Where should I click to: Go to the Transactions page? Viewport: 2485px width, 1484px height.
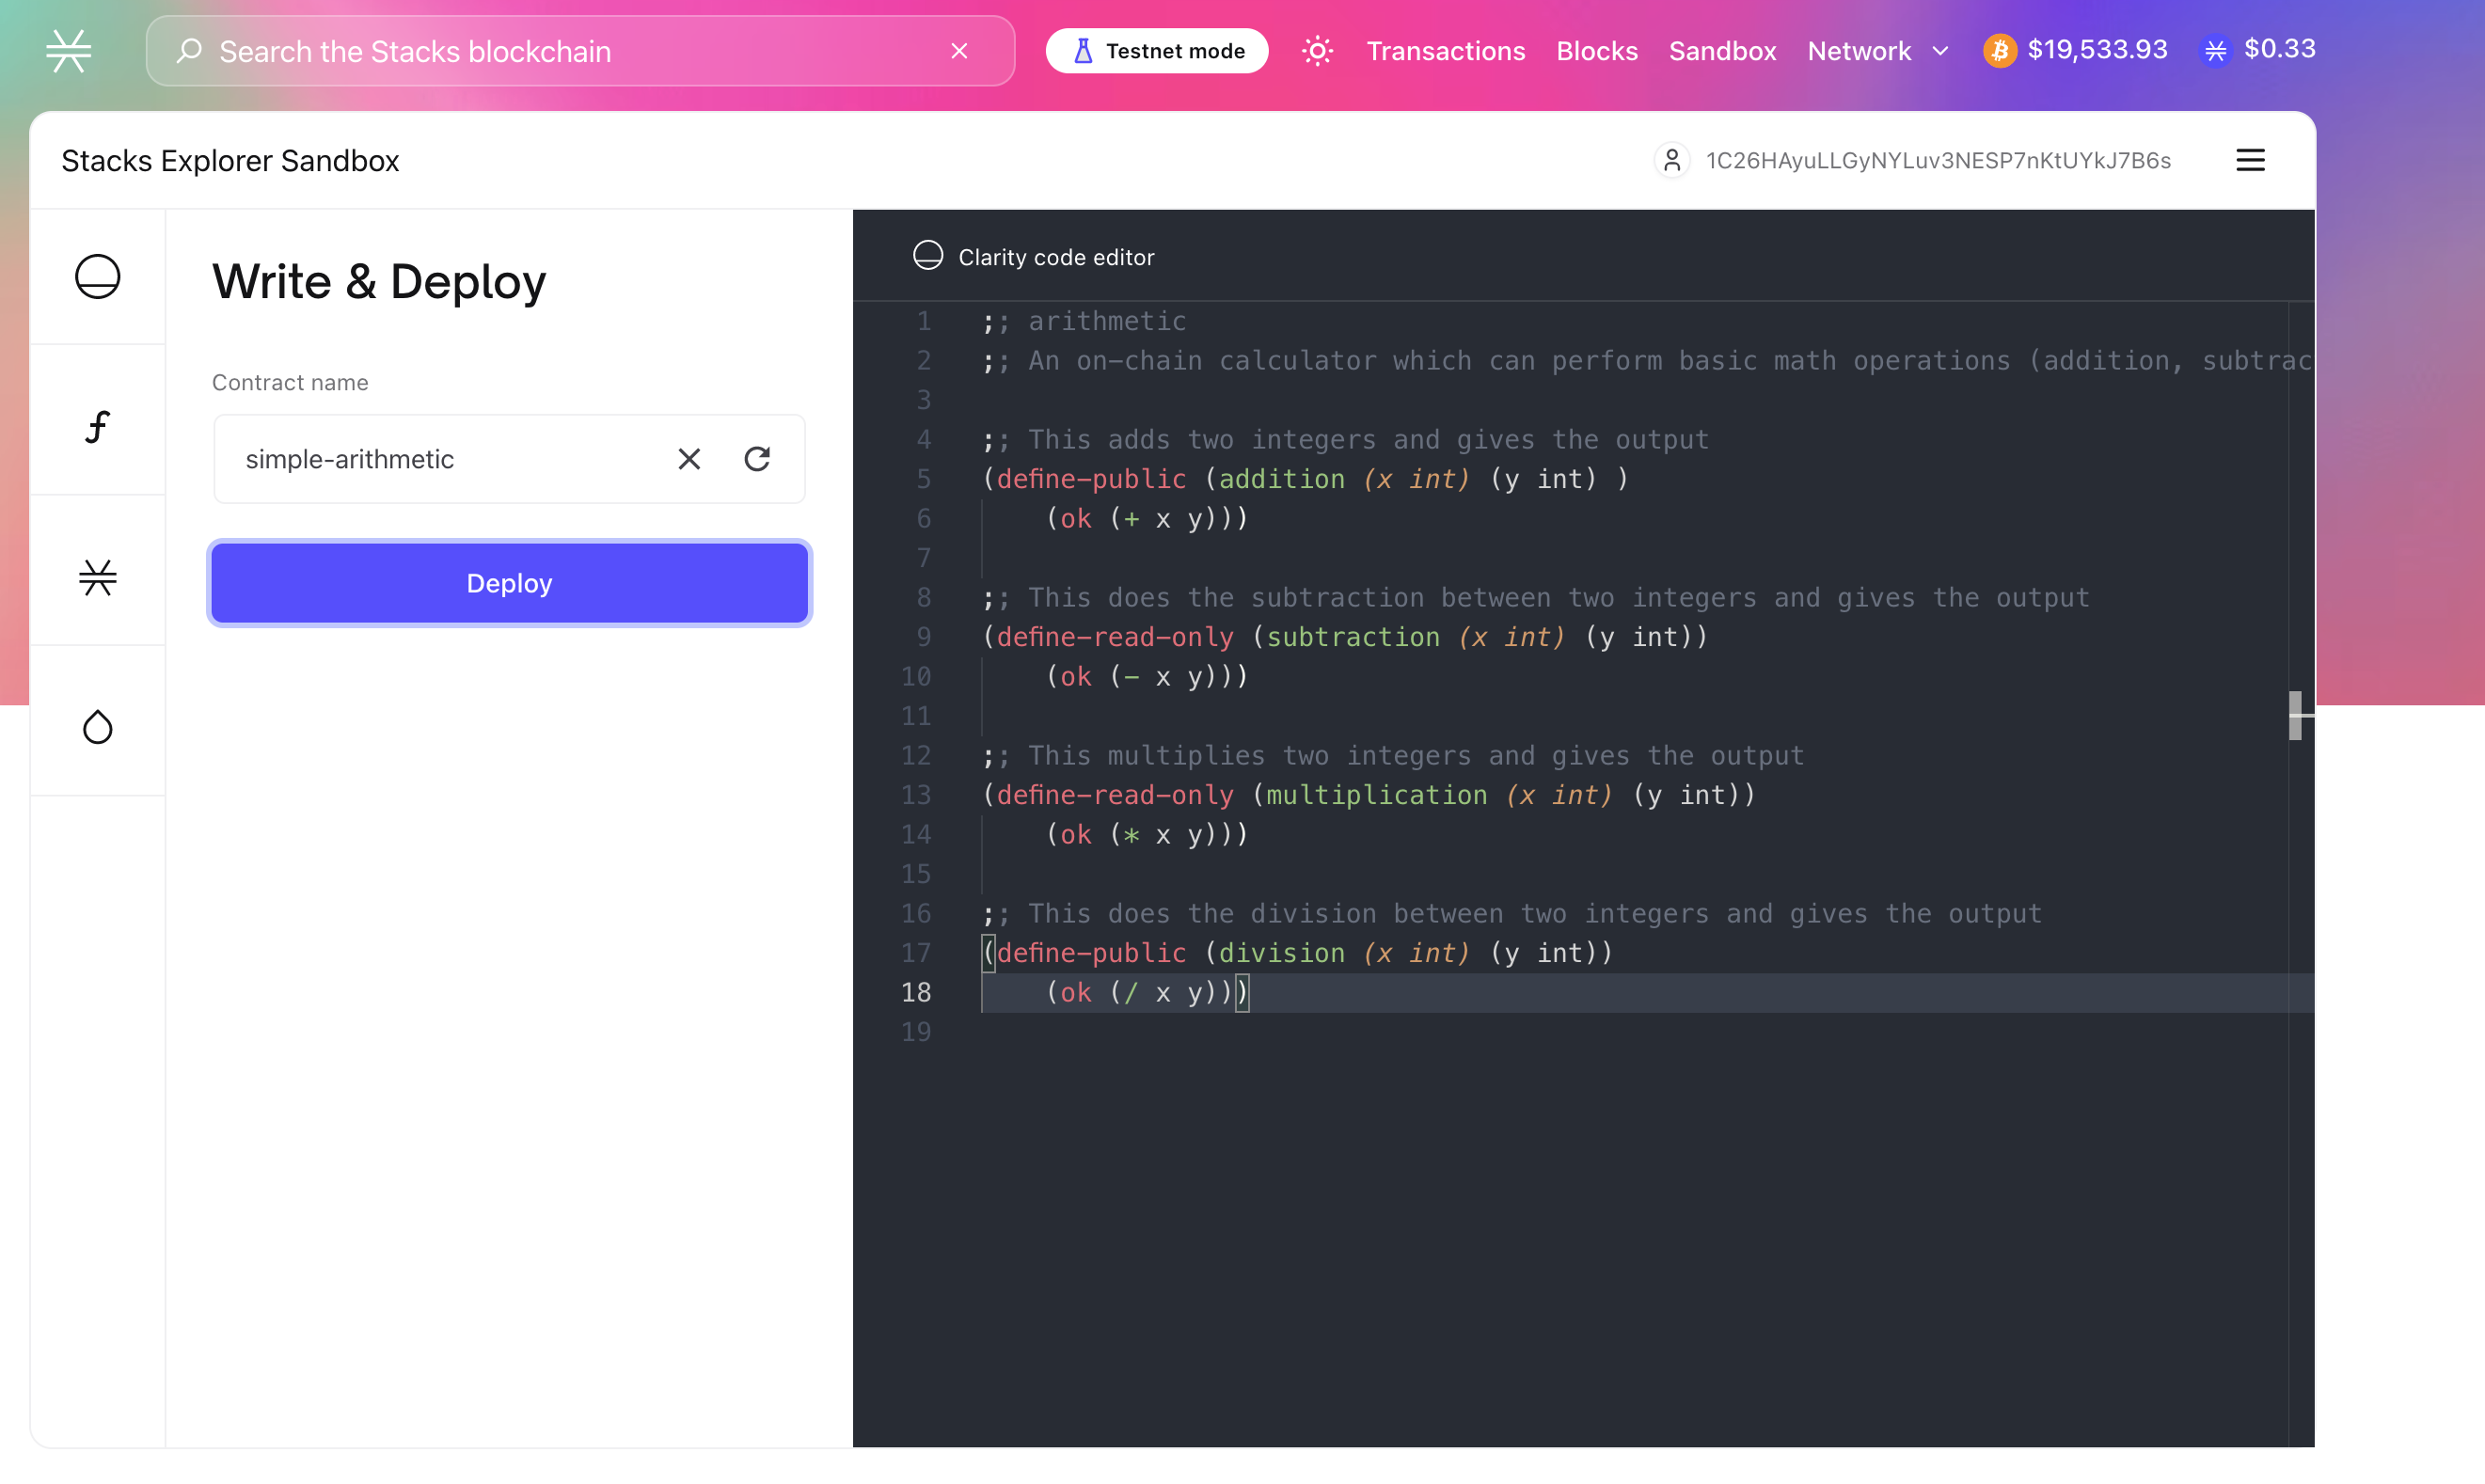1445,51
